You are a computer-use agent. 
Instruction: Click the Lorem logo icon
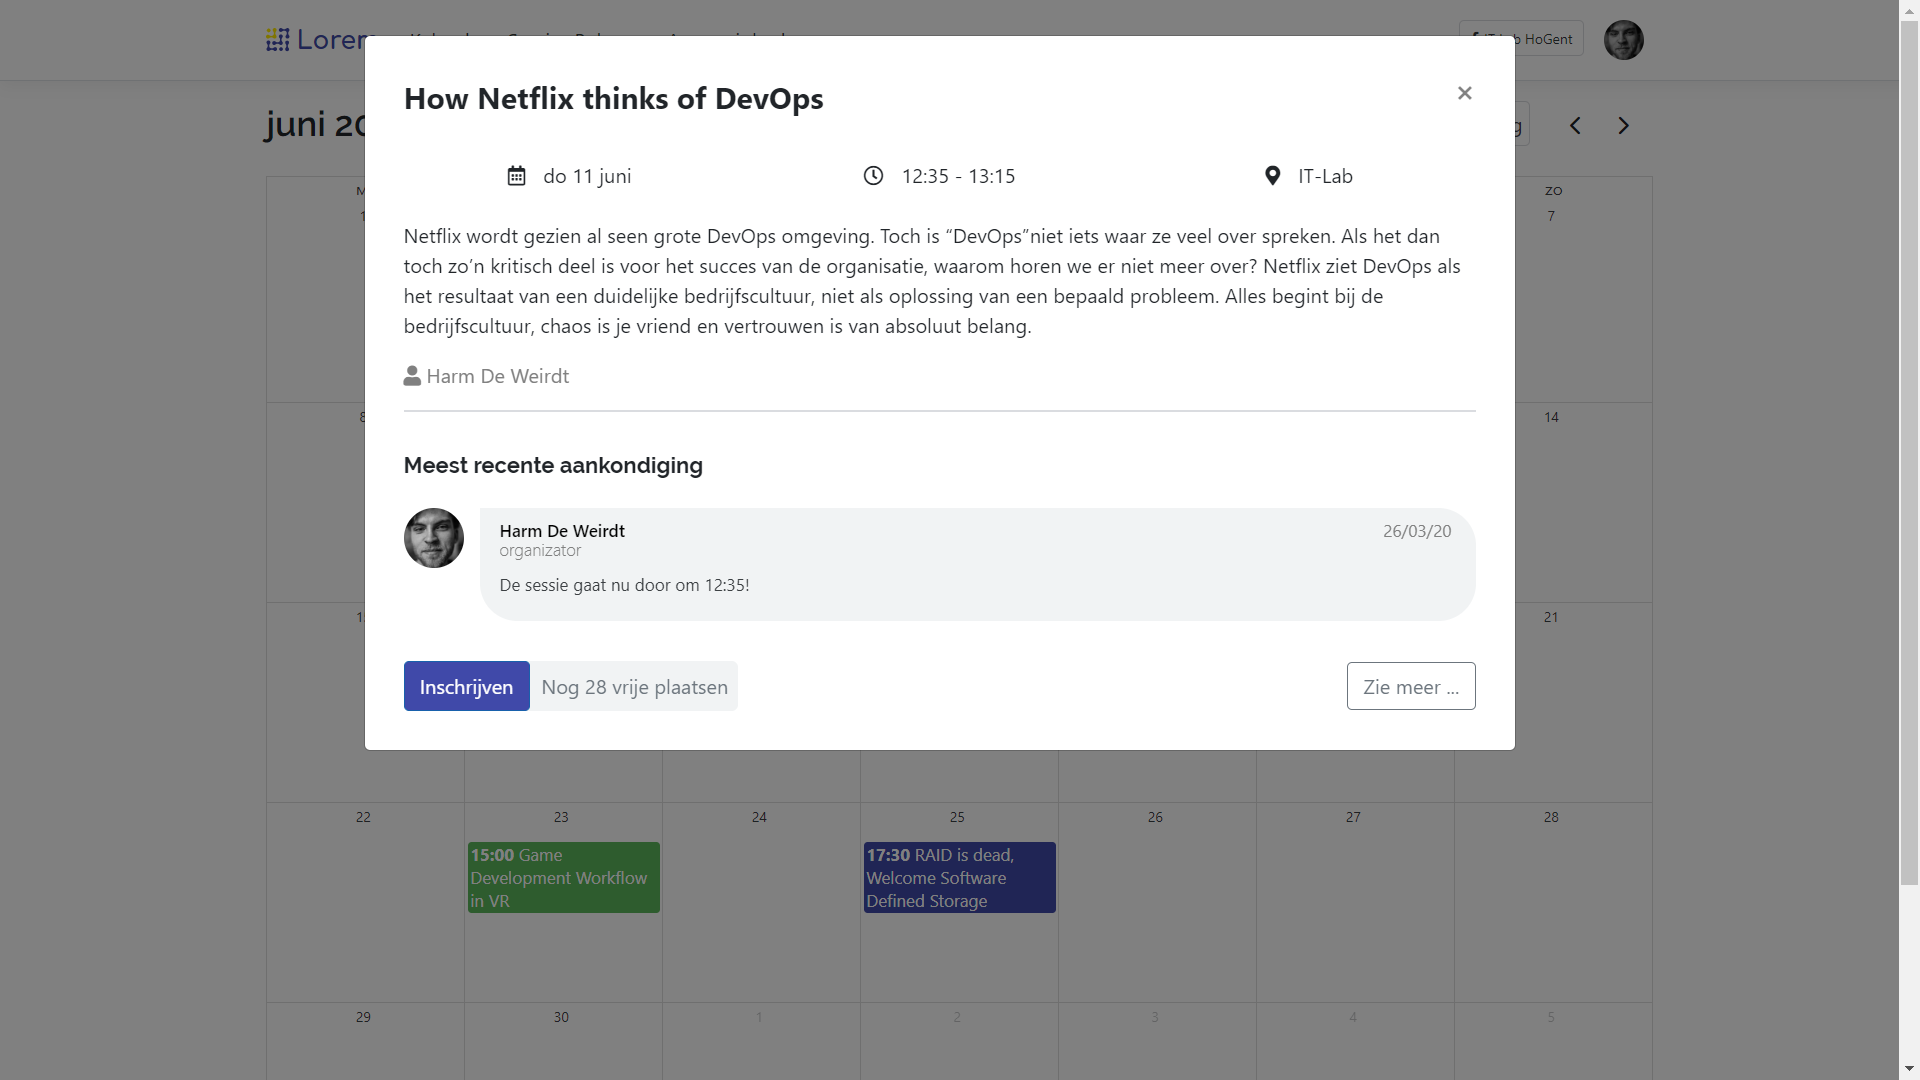point(277,40)
